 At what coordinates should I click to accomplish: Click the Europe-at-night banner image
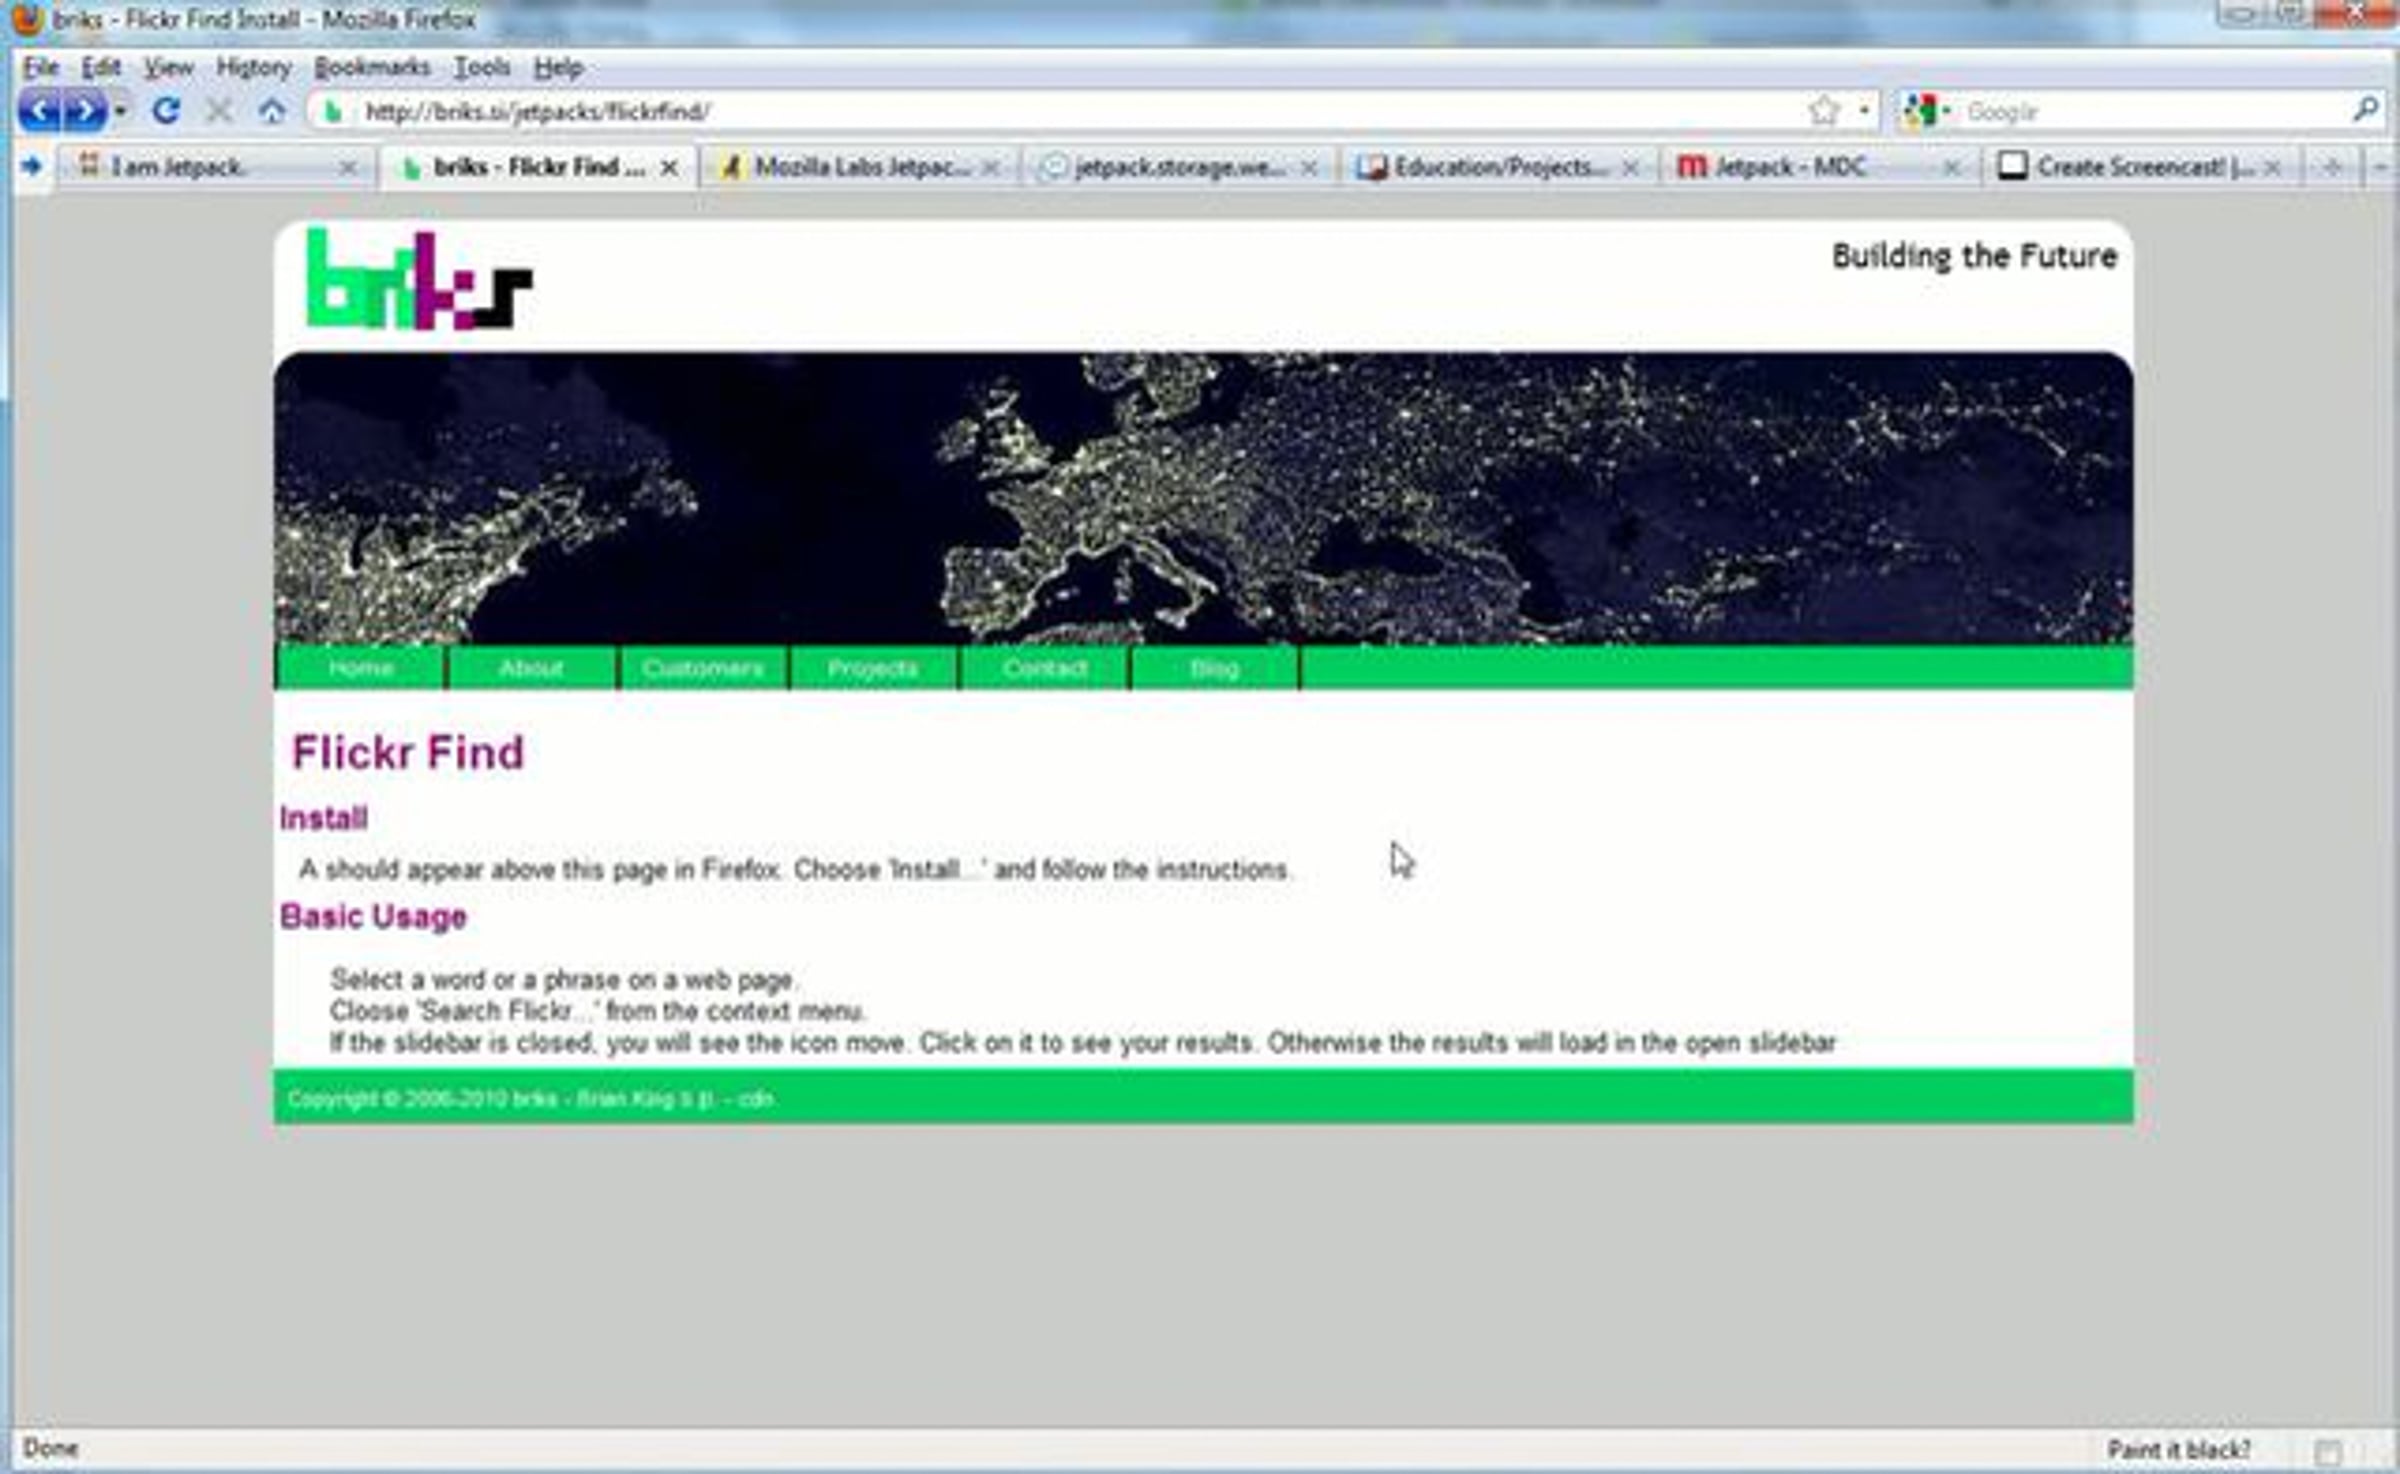point(1203,498)
